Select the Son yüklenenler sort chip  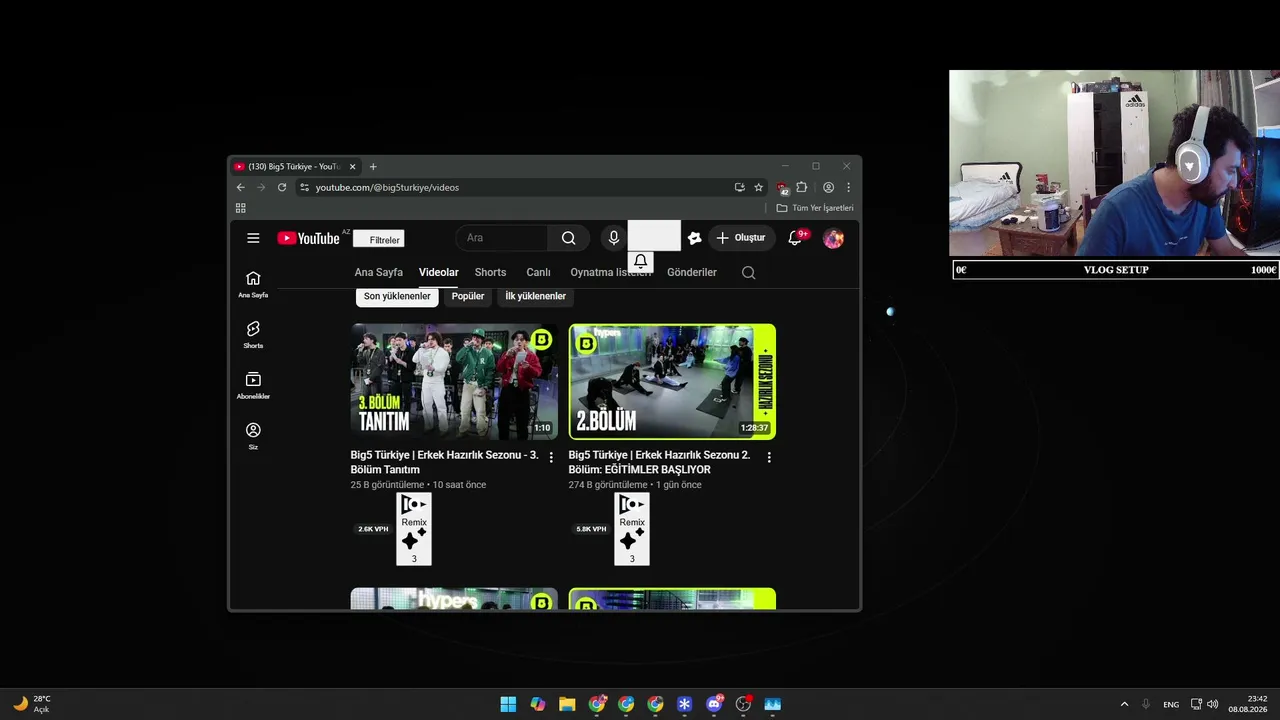coord(397,296)
